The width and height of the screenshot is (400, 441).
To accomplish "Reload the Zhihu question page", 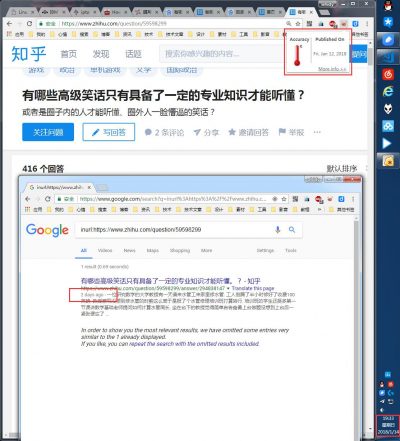I will pos(29,24).
